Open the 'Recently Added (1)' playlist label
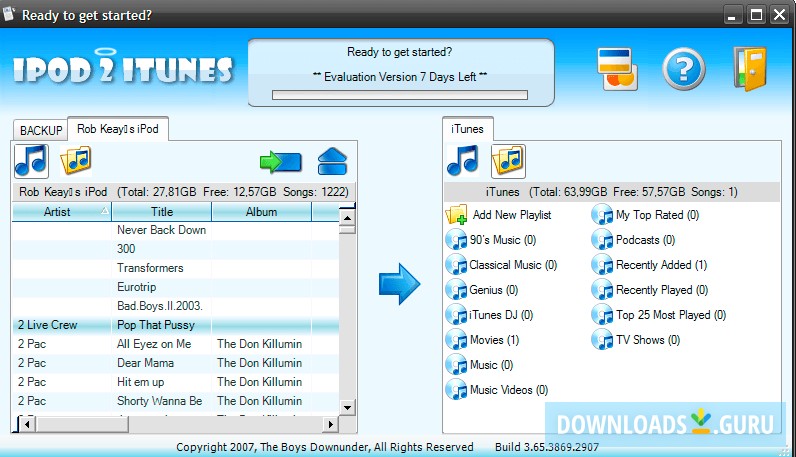 661,265
